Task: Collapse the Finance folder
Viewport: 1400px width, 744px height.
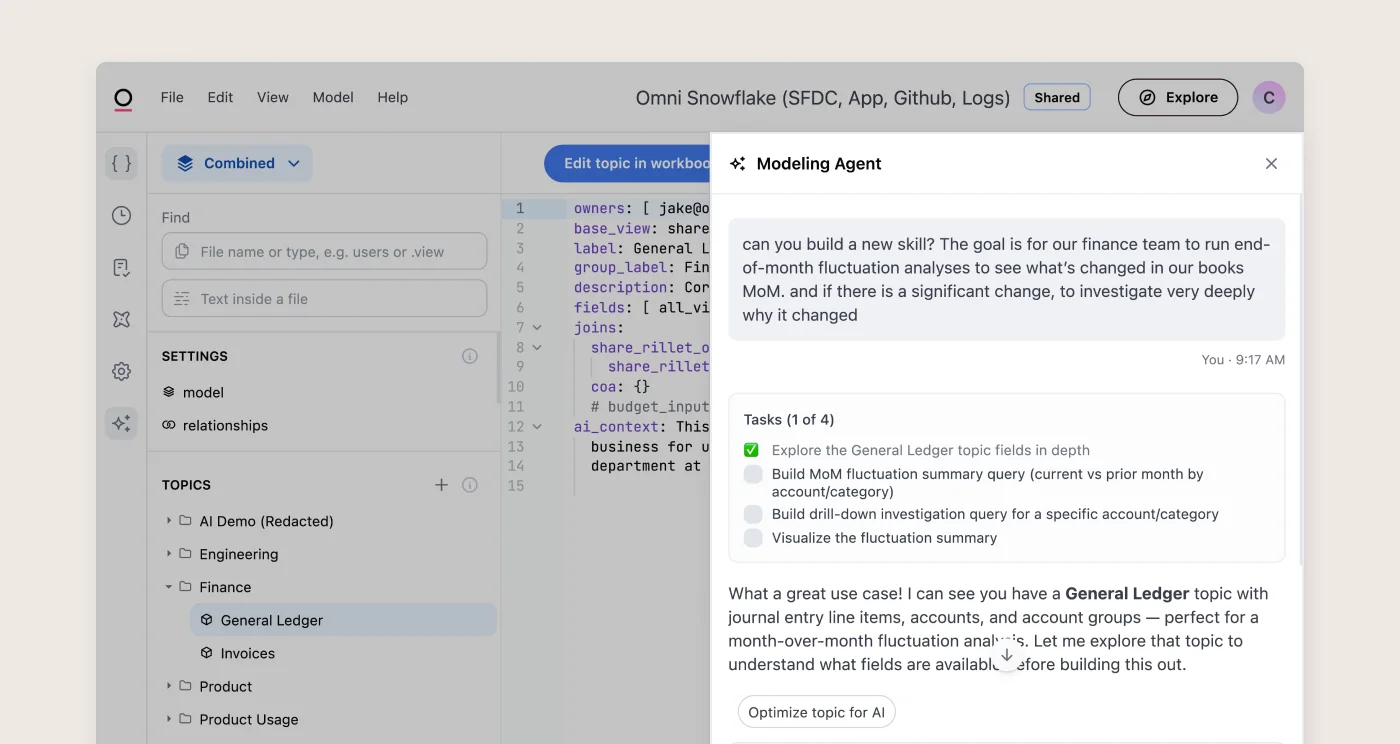Action: (169, 587)
